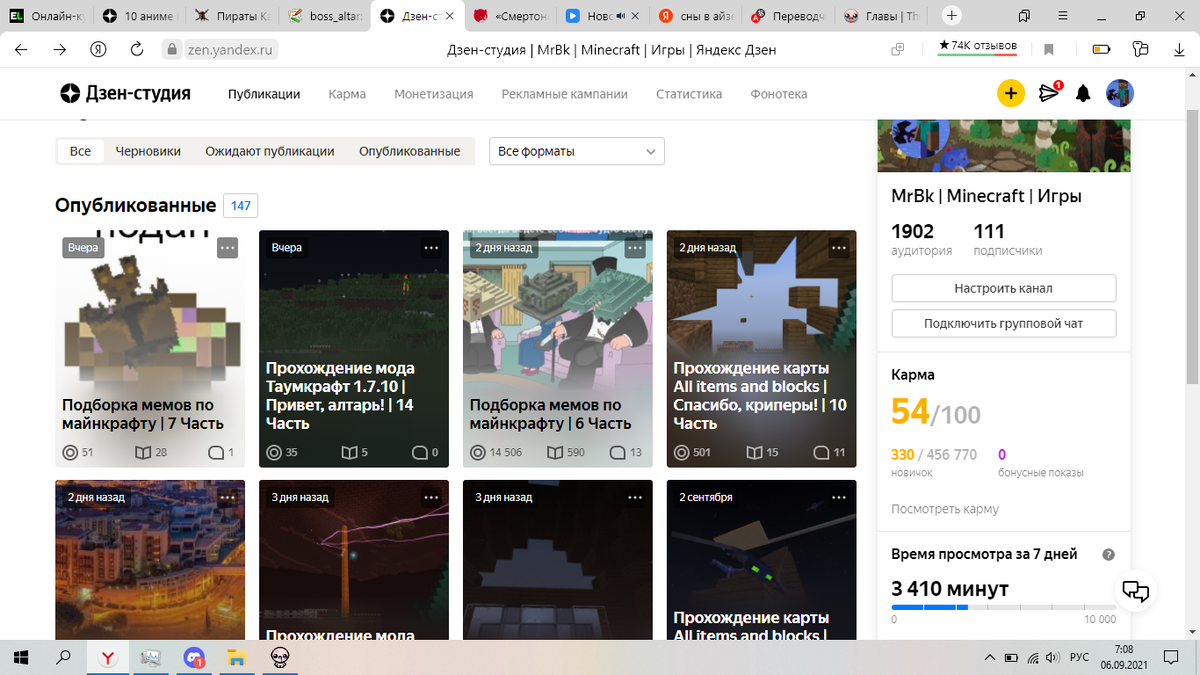Click the channel name MrBk | Minecraft | Игры

(x=986, y=196)
